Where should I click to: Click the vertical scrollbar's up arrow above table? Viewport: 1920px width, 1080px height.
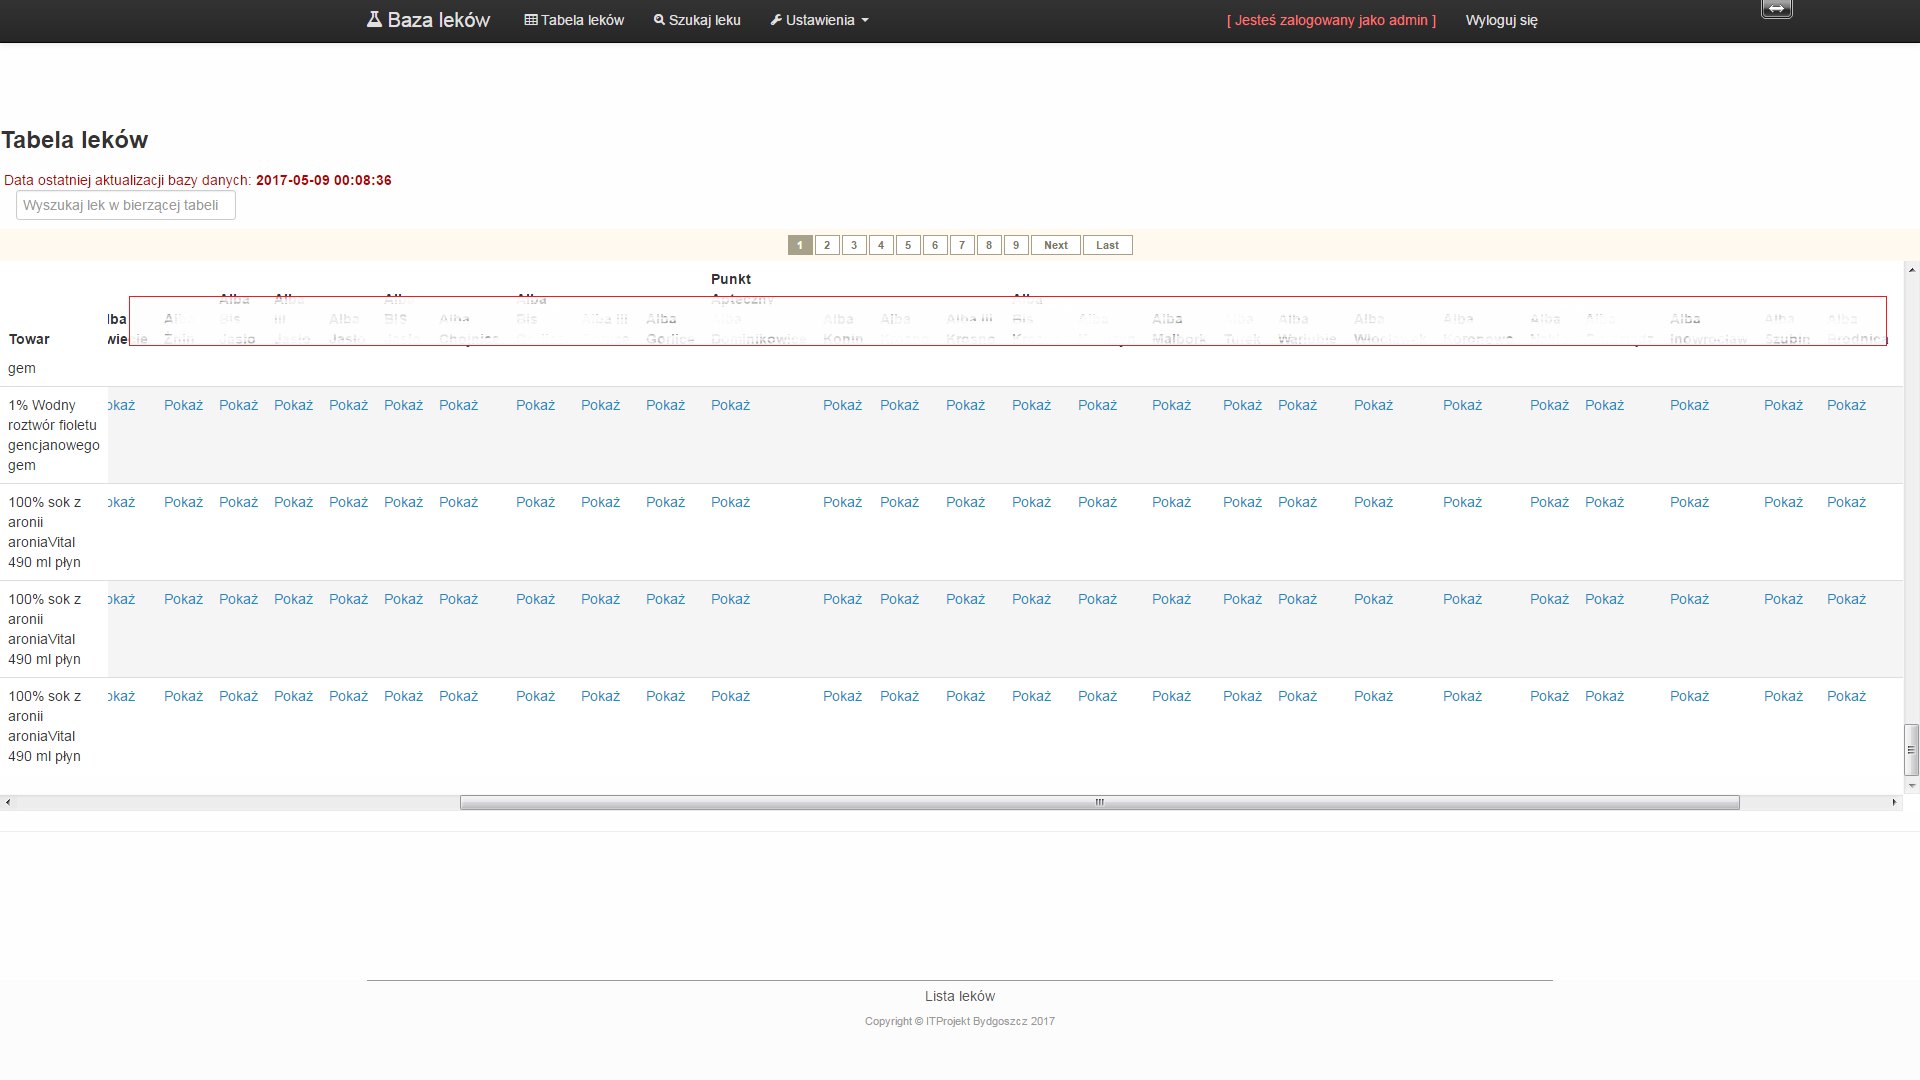(x=1912, y=270)
